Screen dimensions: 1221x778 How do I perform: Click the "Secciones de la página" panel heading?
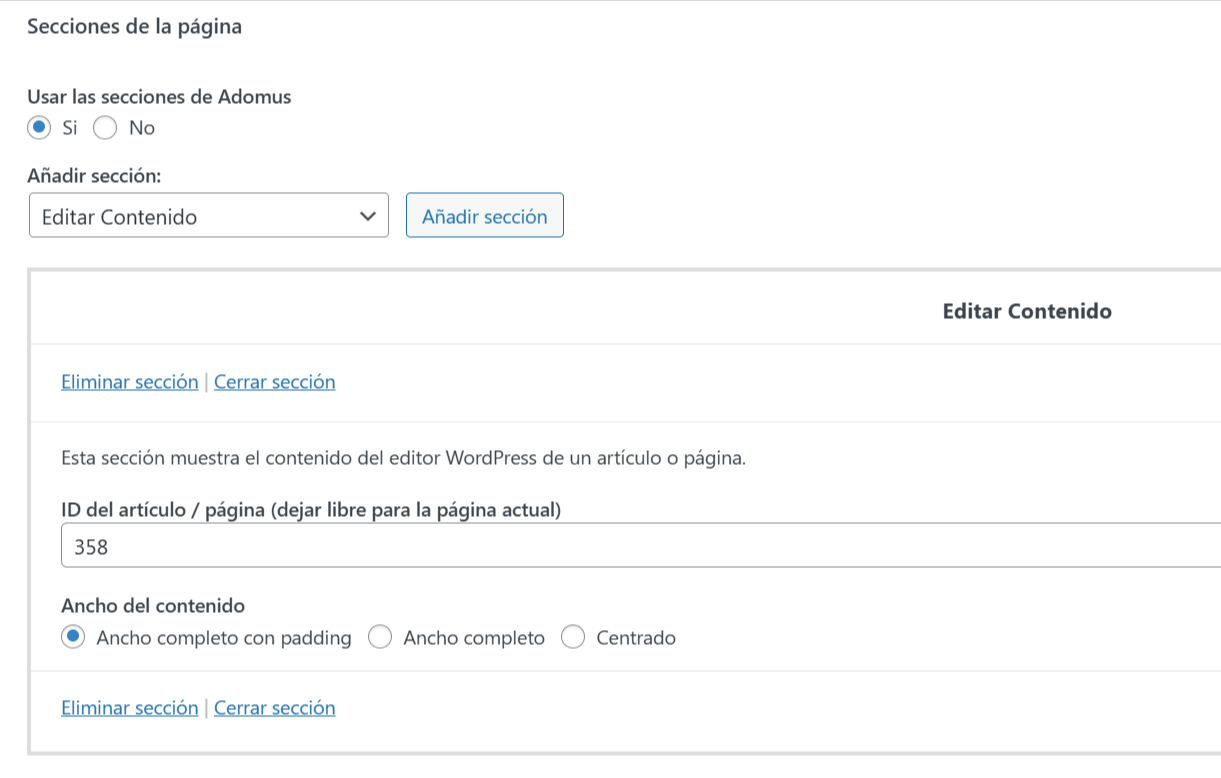[x=134, y=27]
